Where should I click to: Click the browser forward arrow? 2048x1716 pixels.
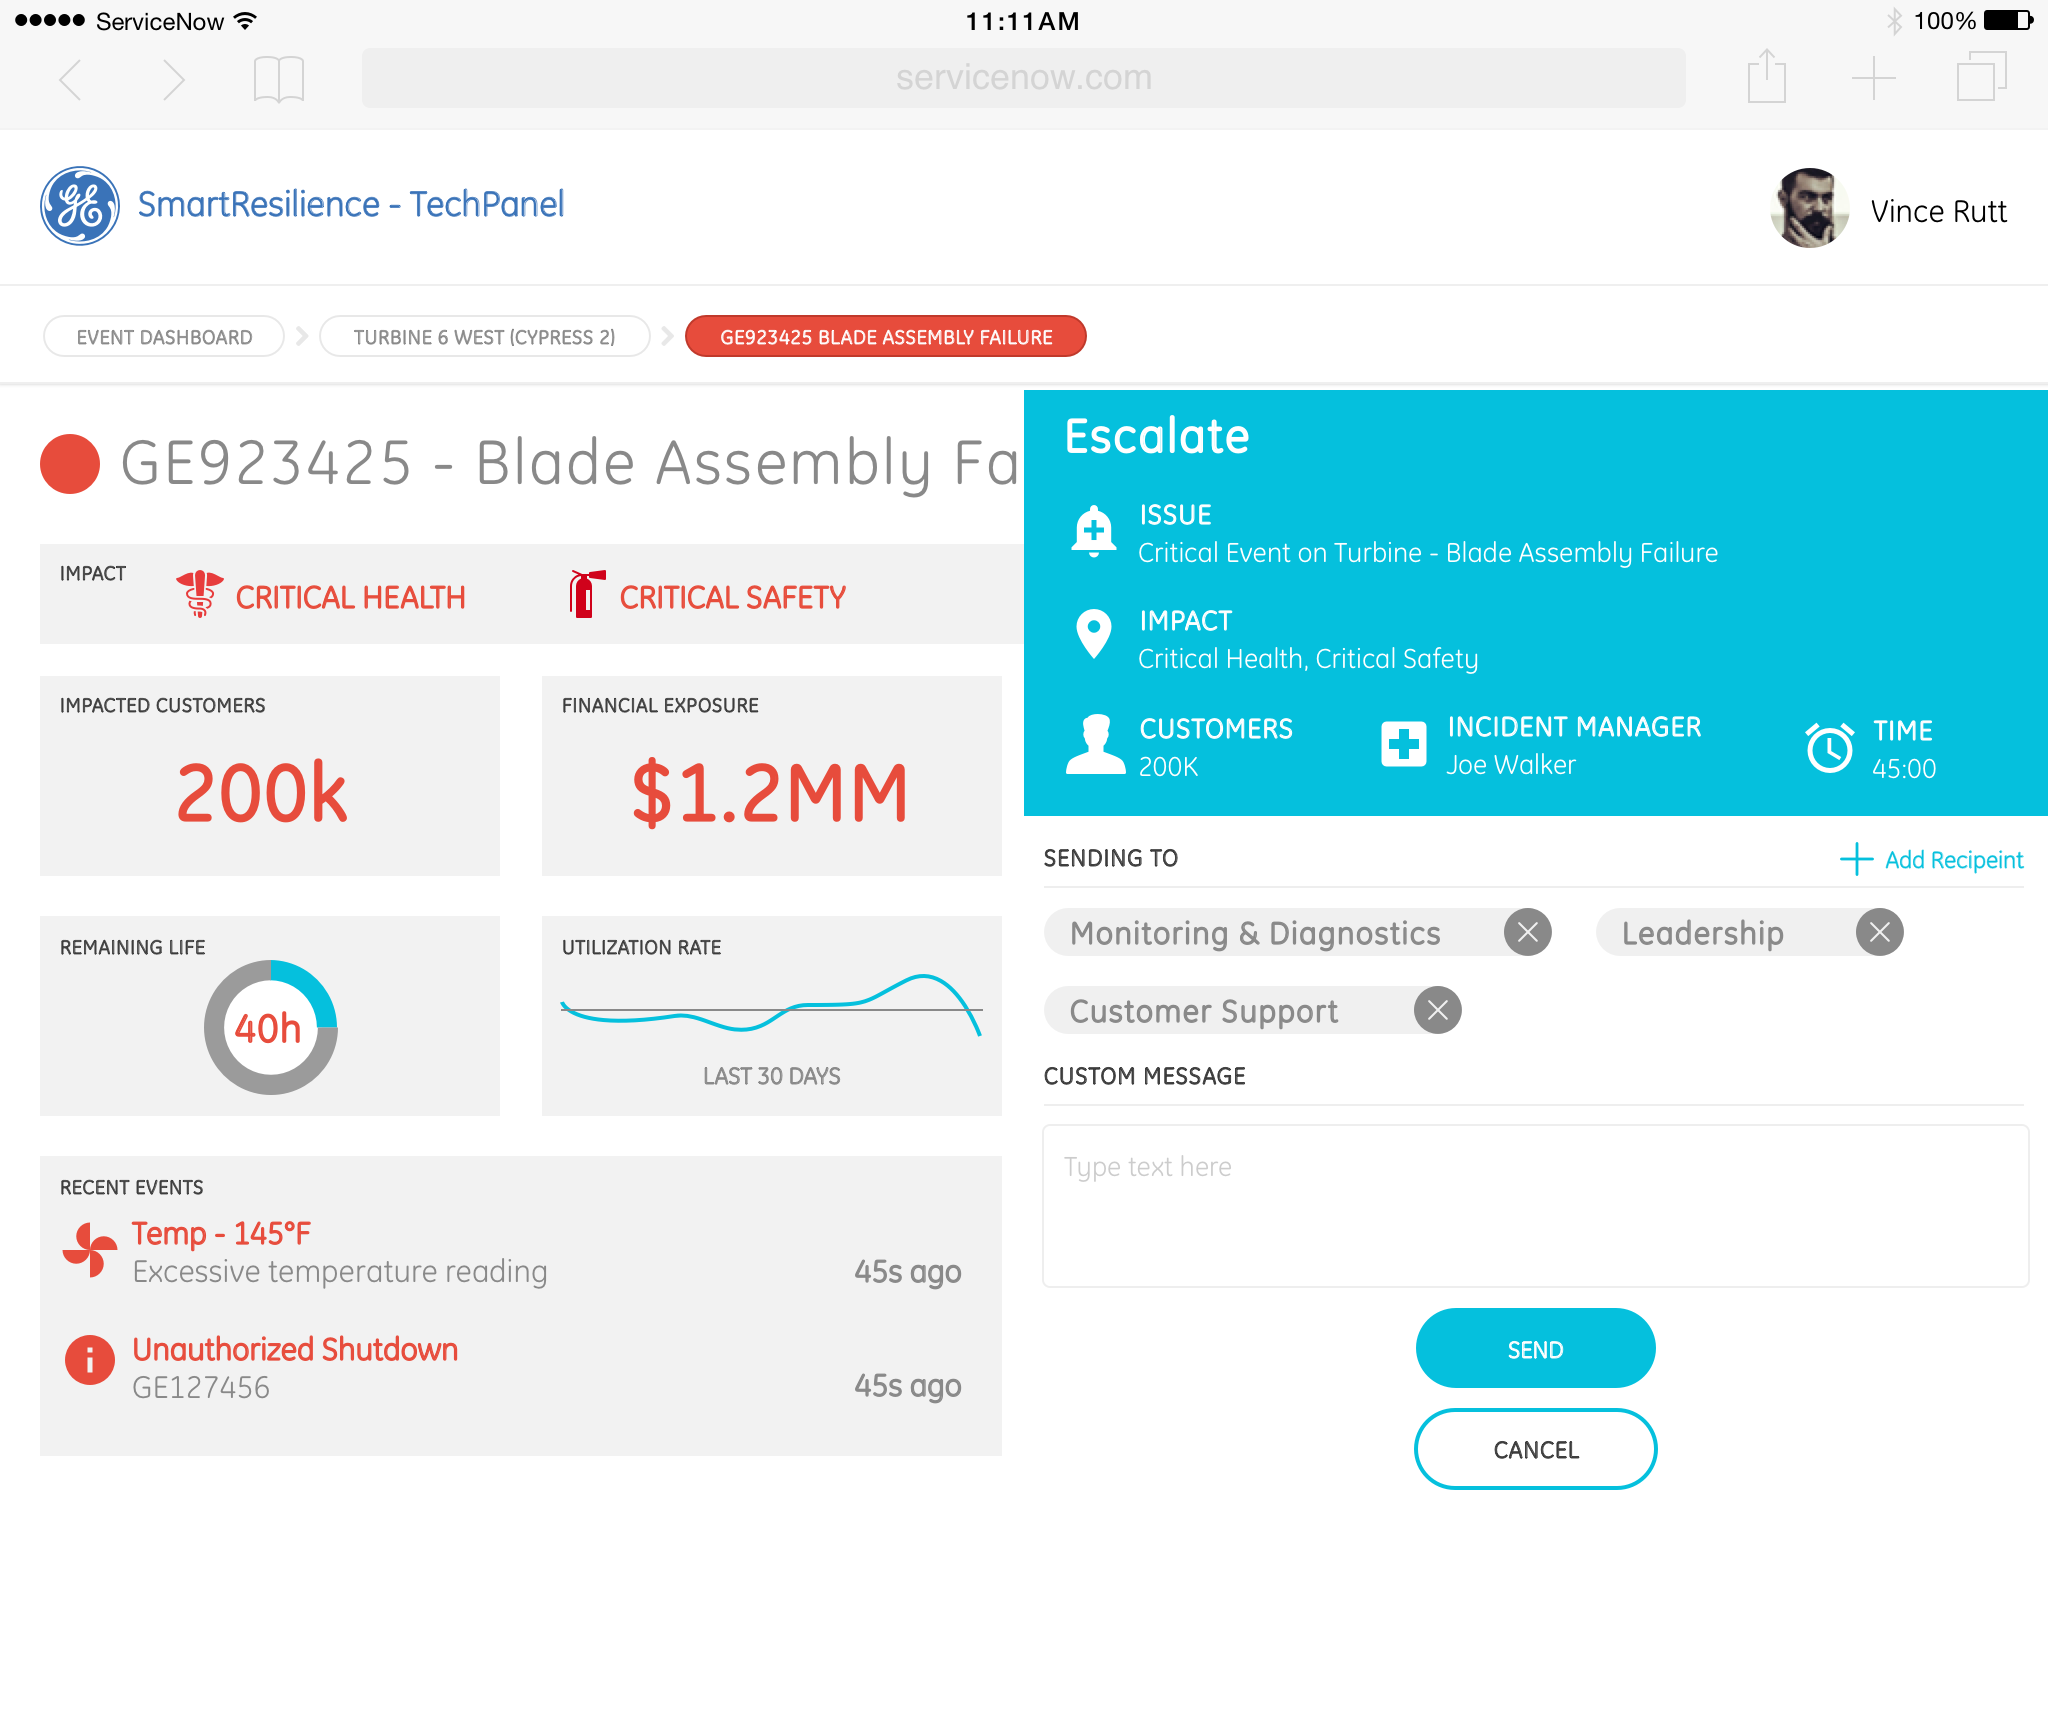[173, 79]
